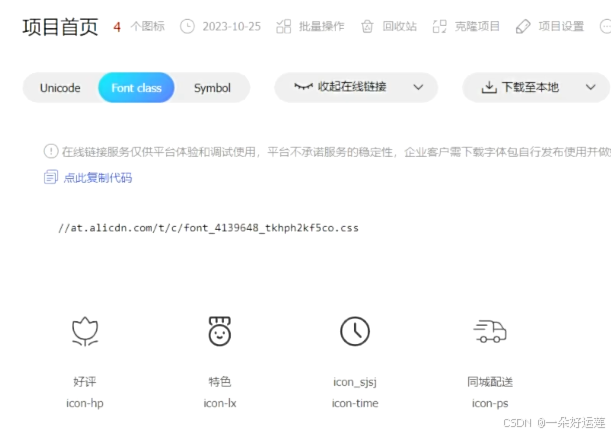Click the tulip 好评 icon
This screenshot has width=611, height=434.
click(85, 332)
